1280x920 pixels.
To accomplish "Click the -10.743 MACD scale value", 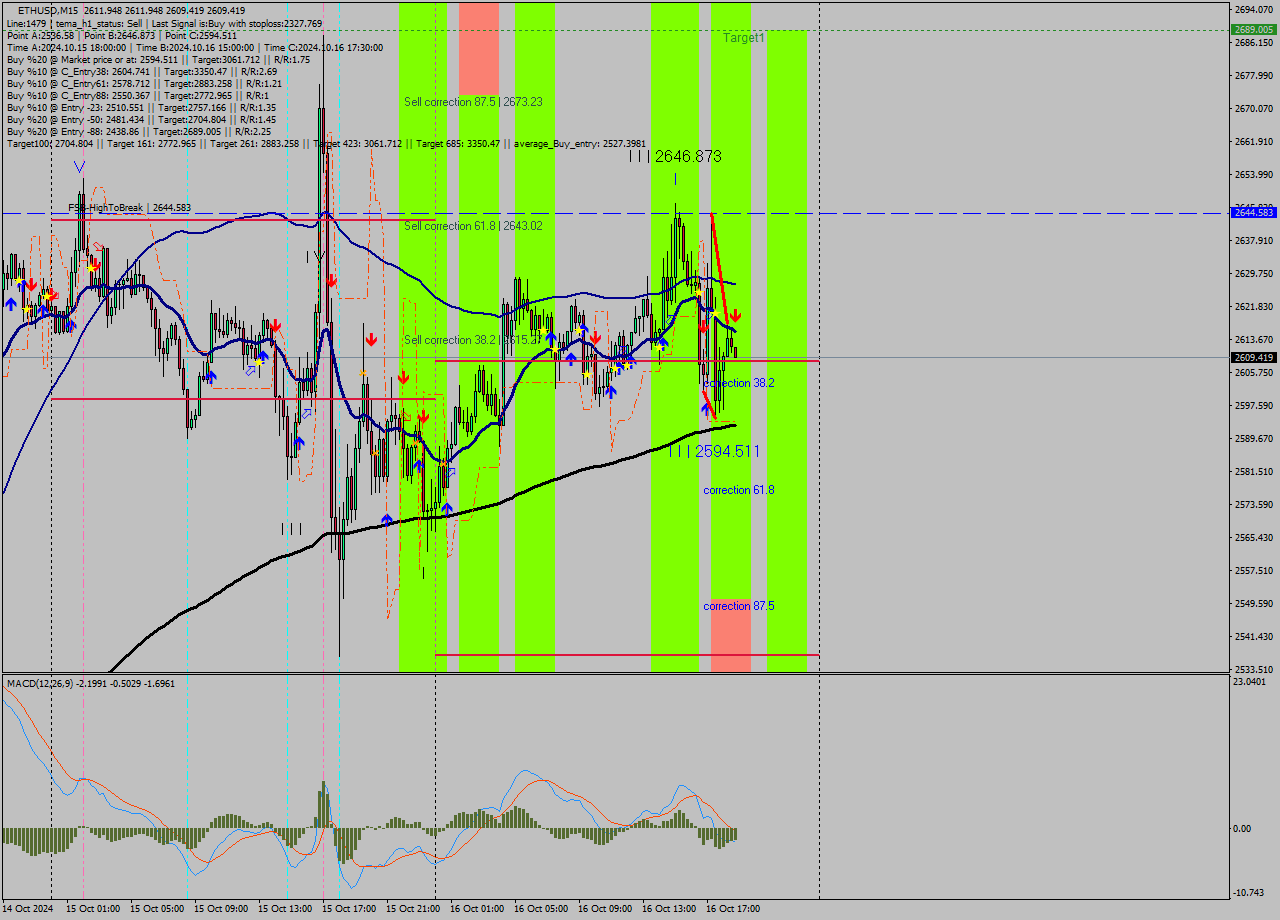I will (1250, 892).
